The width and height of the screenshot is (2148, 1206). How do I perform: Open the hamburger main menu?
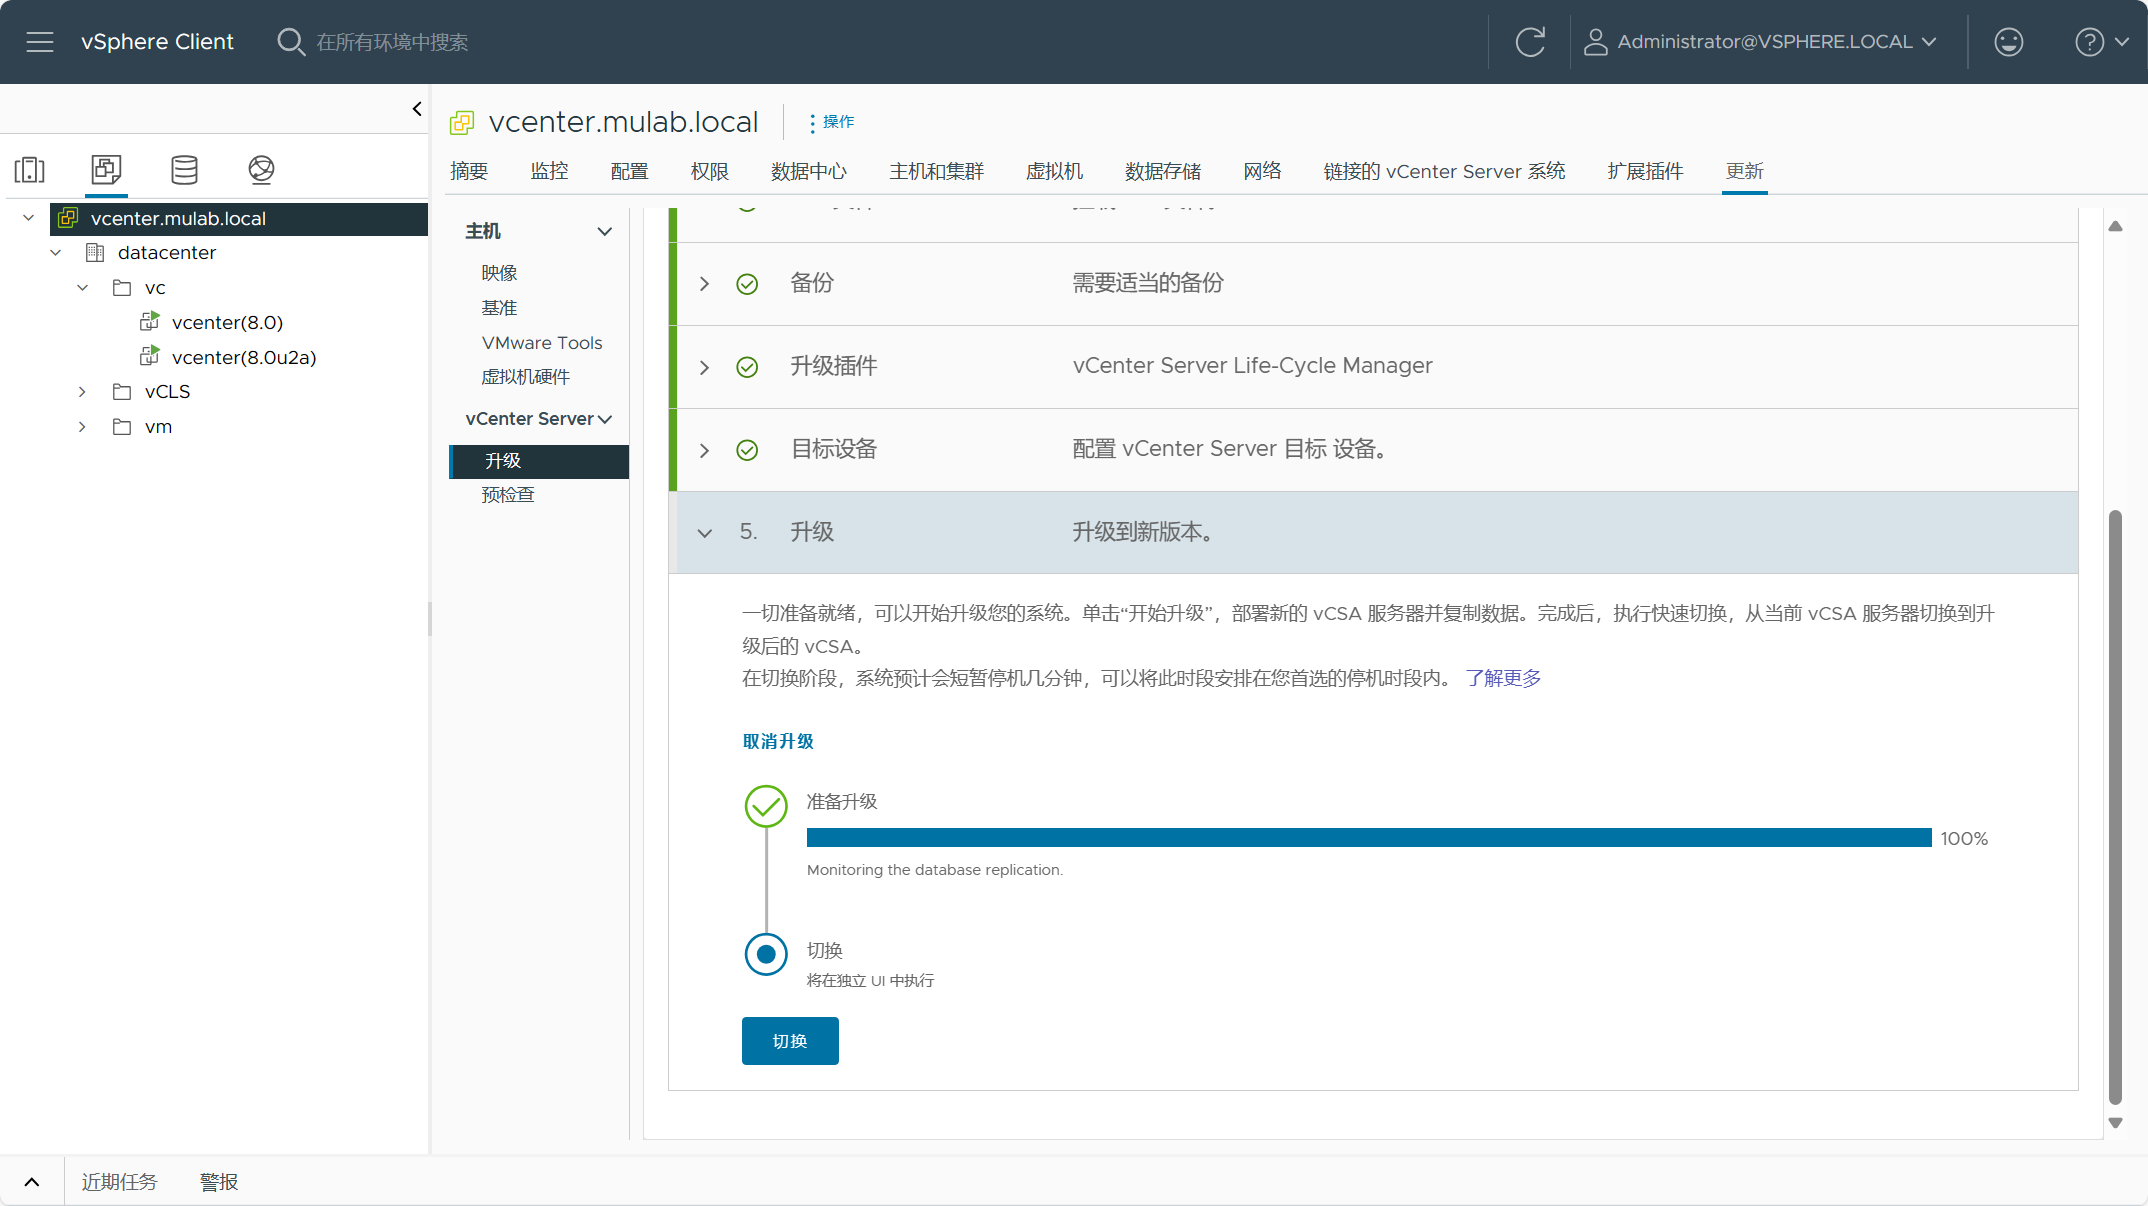pyautogui.click(x=40, y=42)
